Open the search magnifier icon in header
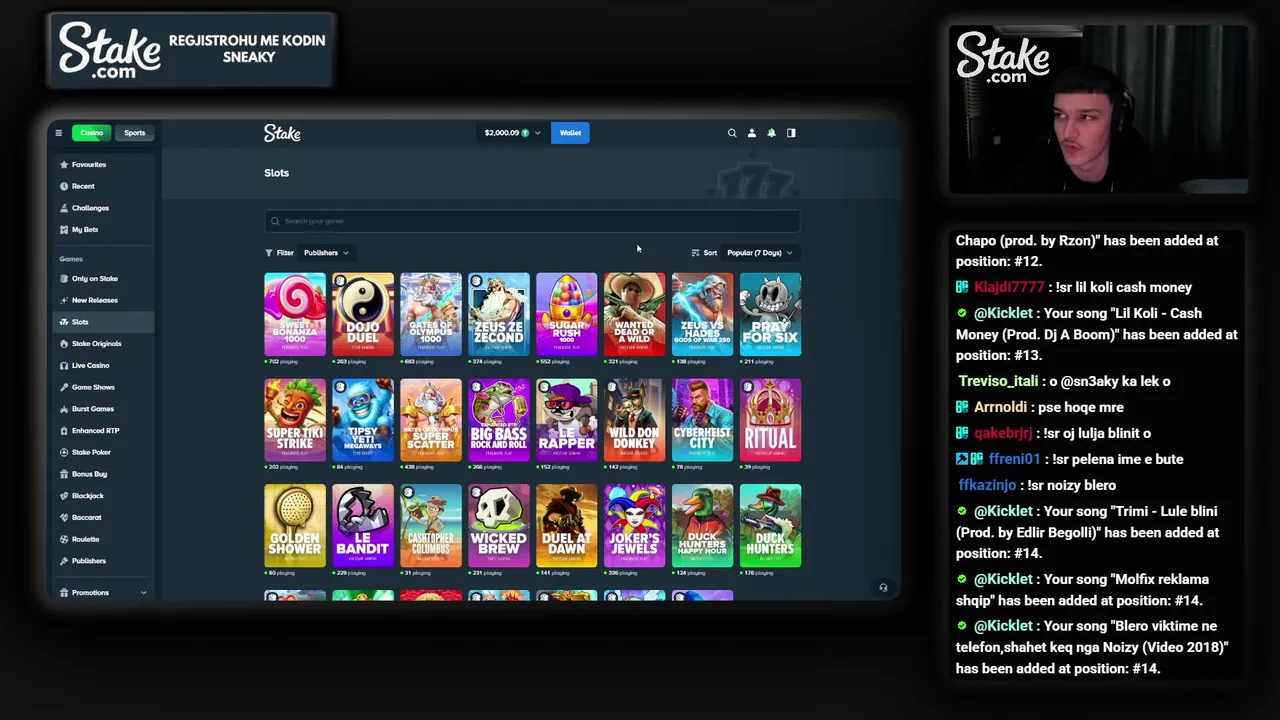The image size is (1280, 720). pos(732,133)
